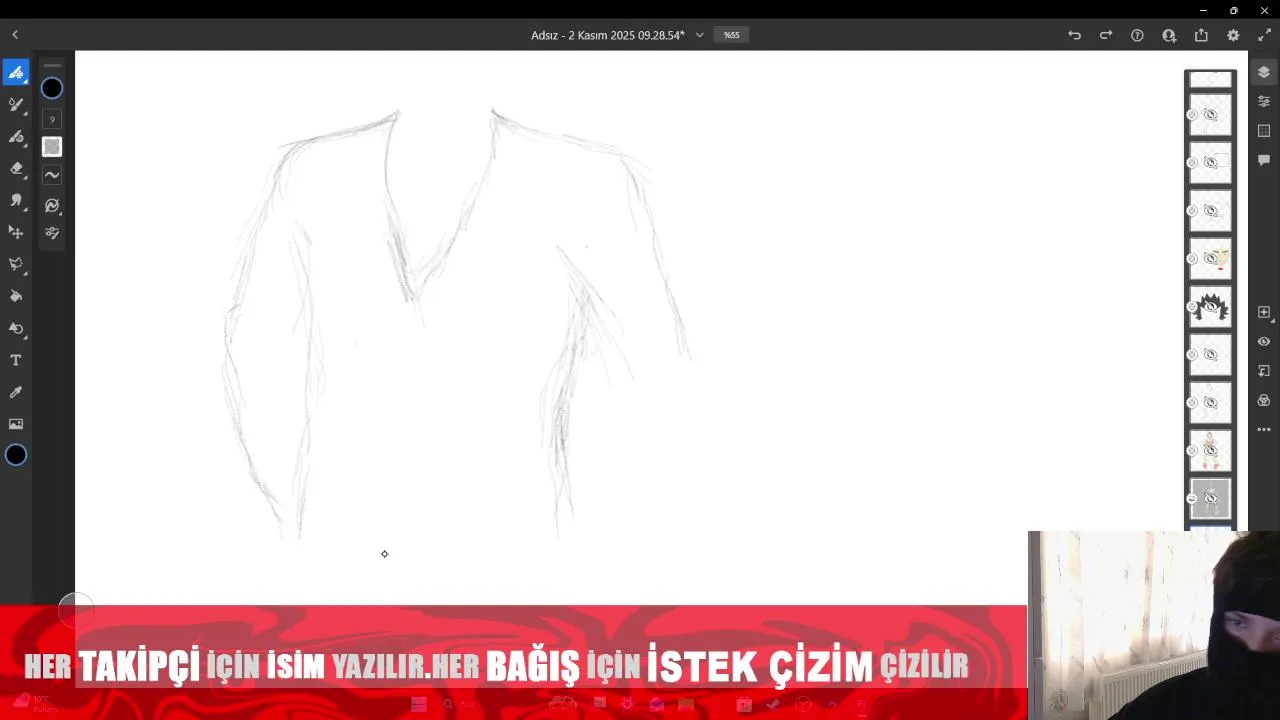The image size is (1280, 720).
Task: Click the Place Image tool
Action: tap(16, 424)
